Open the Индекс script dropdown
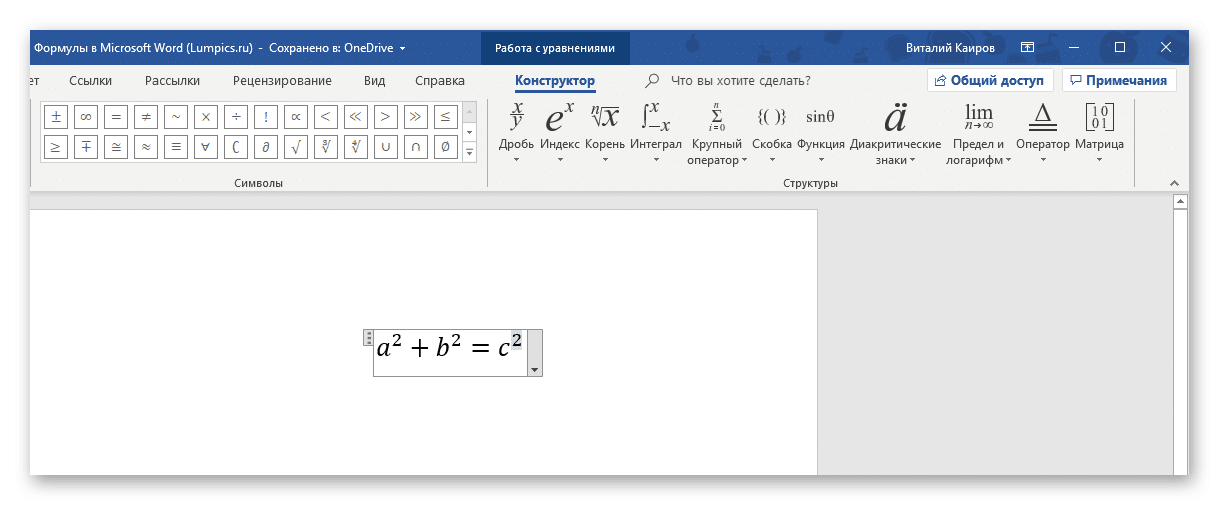The image size is (1219, 505). pyautogui.click(x=559, y=134)
